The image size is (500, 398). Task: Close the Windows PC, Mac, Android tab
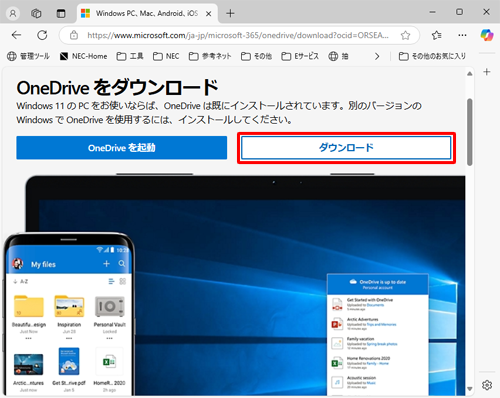[208, 14]
